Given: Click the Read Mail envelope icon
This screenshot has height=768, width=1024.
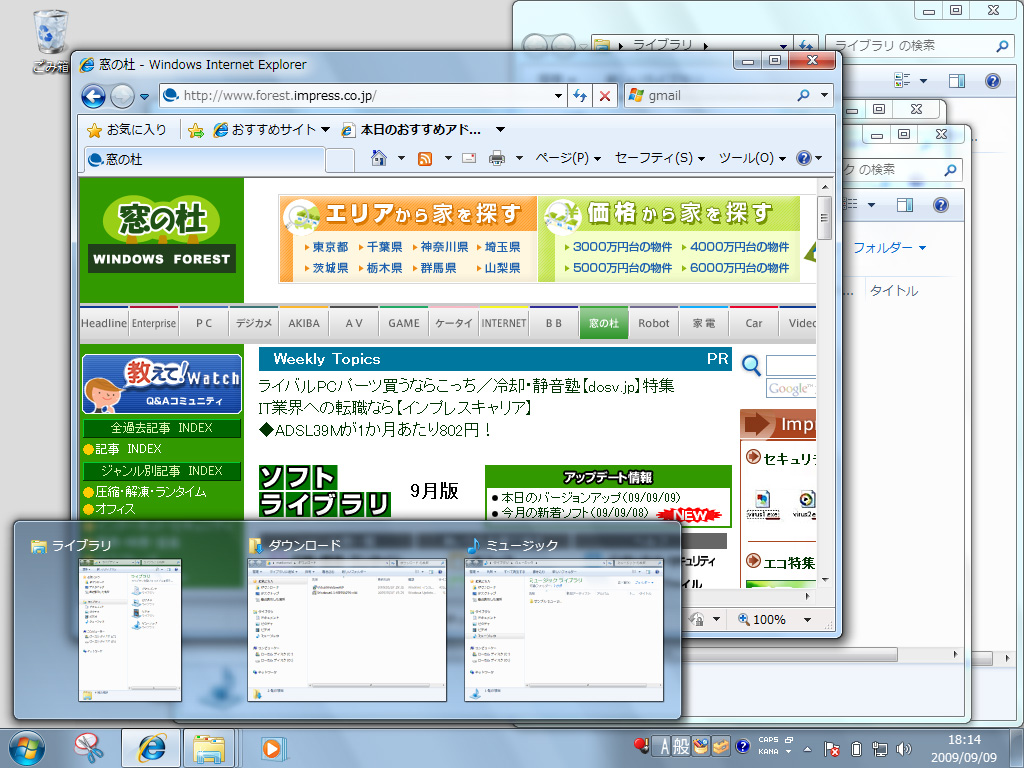Looking at the screenshot, I should tap(468, 157).
